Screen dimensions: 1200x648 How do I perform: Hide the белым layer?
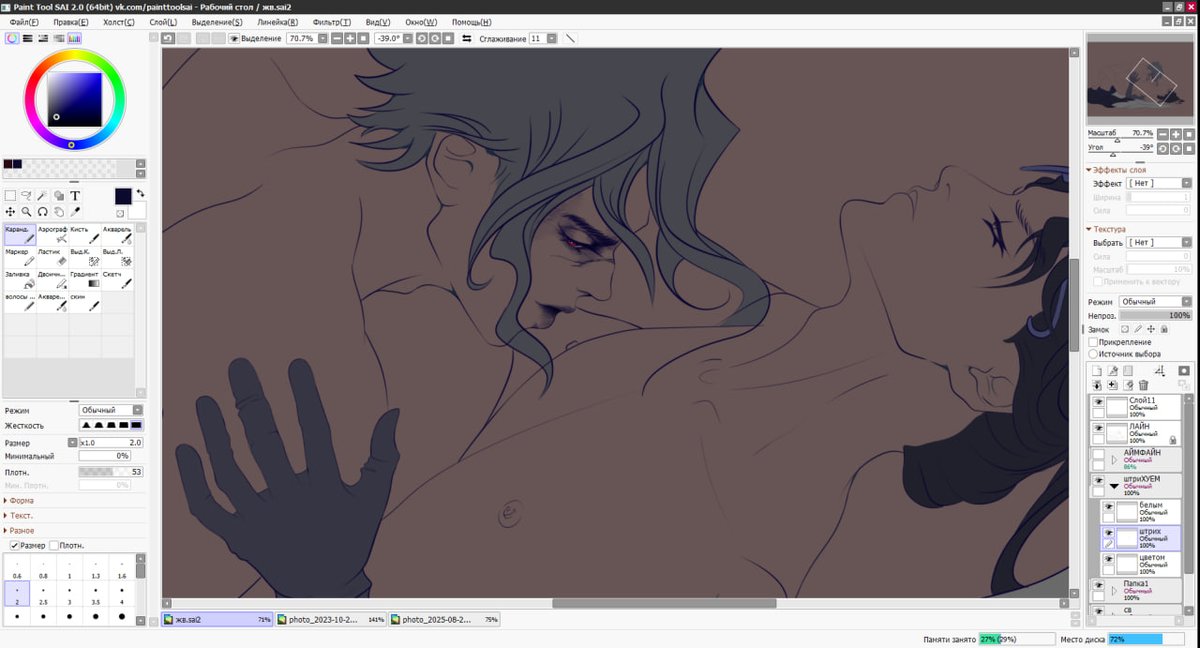point(1108,507)
